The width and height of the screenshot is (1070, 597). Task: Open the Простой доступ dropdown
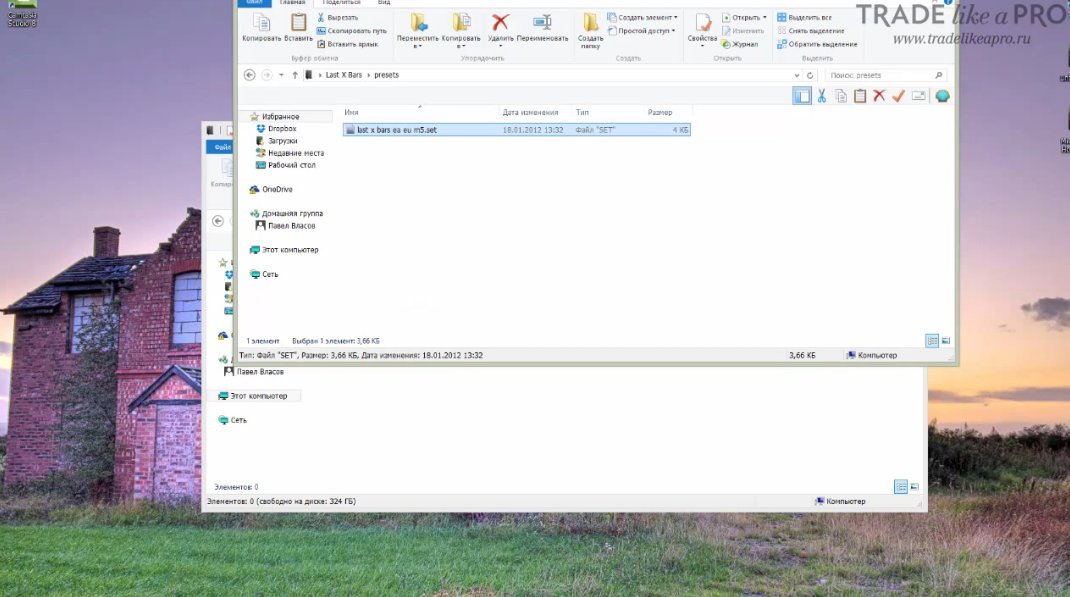(641, 31)
